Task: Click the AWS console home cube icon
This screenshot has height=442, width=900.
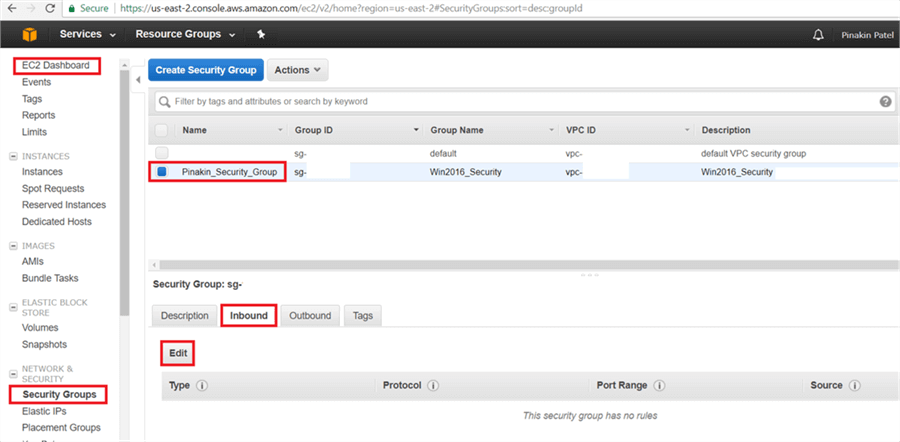Action: coord(30,34)
